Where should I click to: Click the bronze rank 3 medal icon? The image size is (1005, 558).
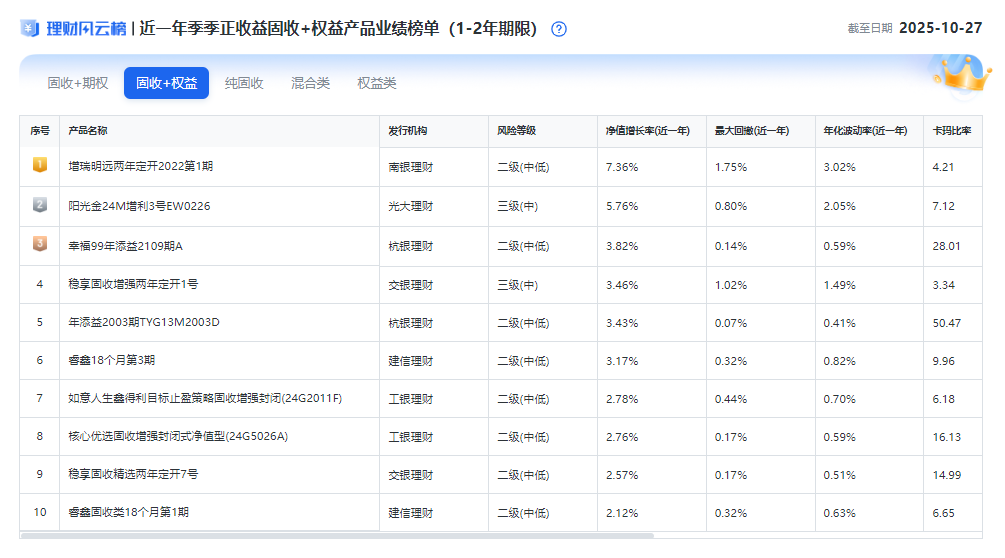40,244
